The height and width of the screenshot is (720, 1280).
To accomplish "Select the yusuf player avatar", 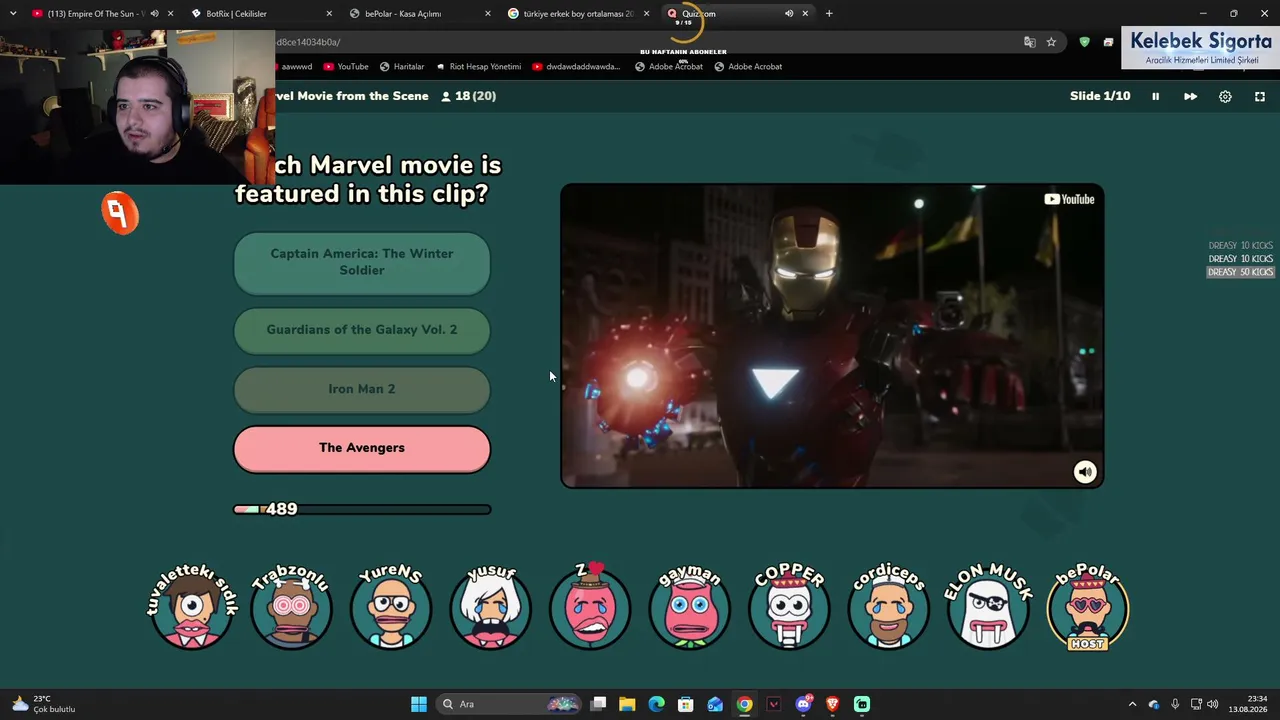I will (x=490, y=606).
